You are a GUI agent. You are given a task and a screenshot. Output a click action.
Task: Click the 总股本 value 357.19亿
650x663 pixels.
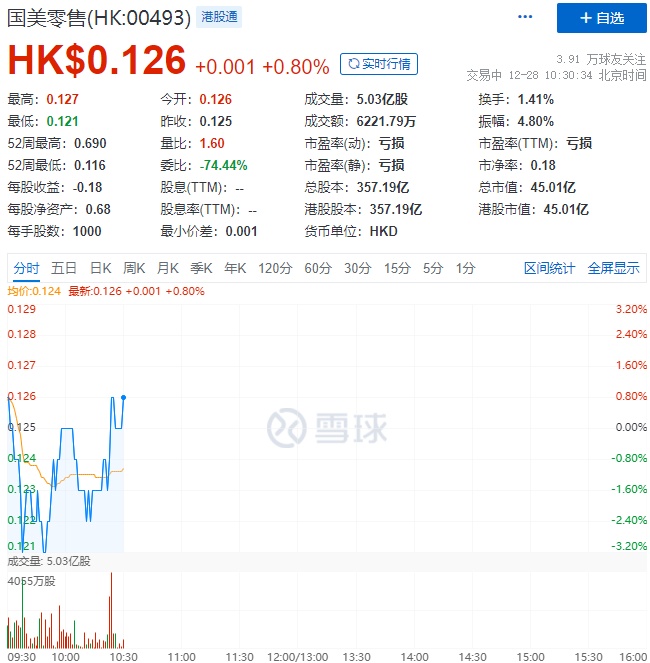pos(383,187)
